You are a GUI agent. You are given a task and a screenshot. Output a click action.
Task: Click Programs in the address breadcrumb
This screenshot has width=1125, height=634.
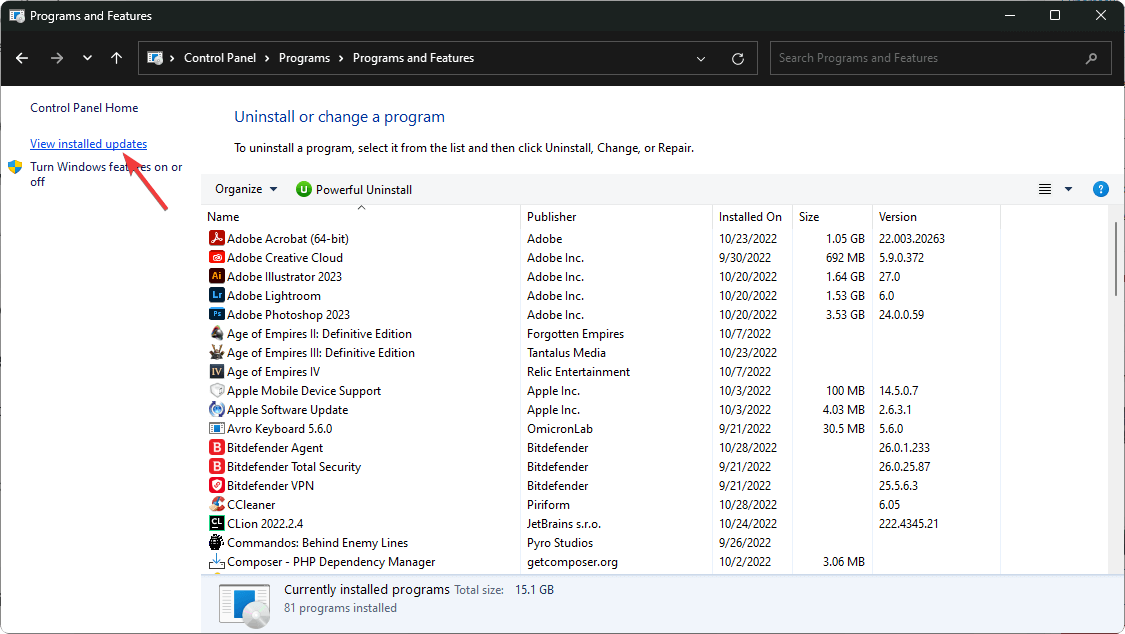pos(305,58)
